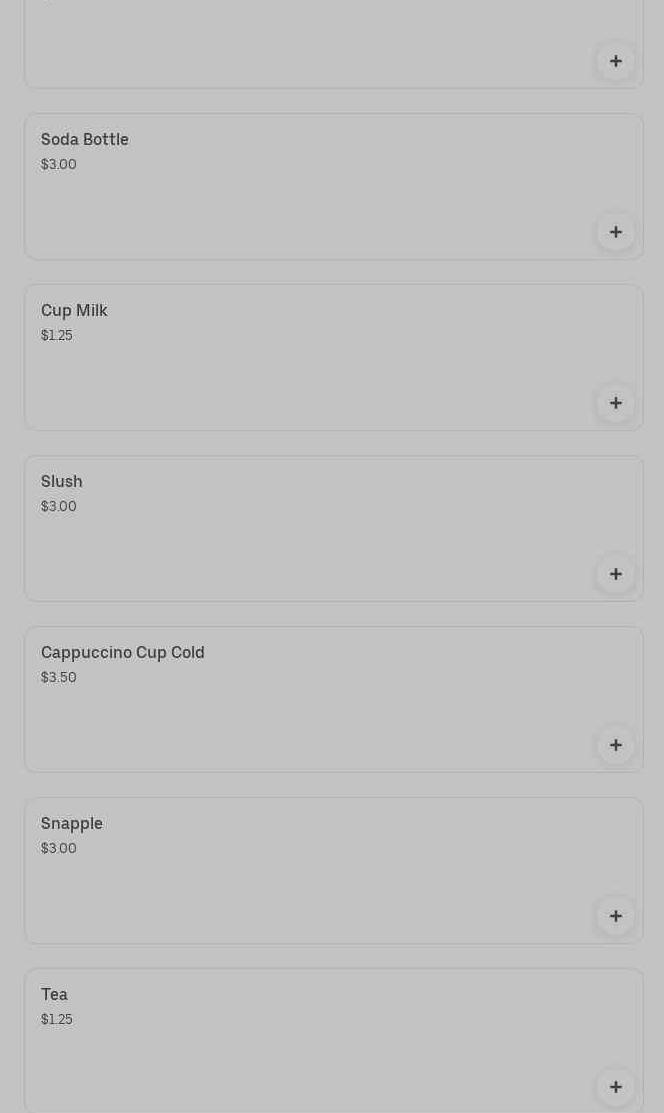Select the Snapple item title
664x1113 pixels.
click(x=72, y=824)
